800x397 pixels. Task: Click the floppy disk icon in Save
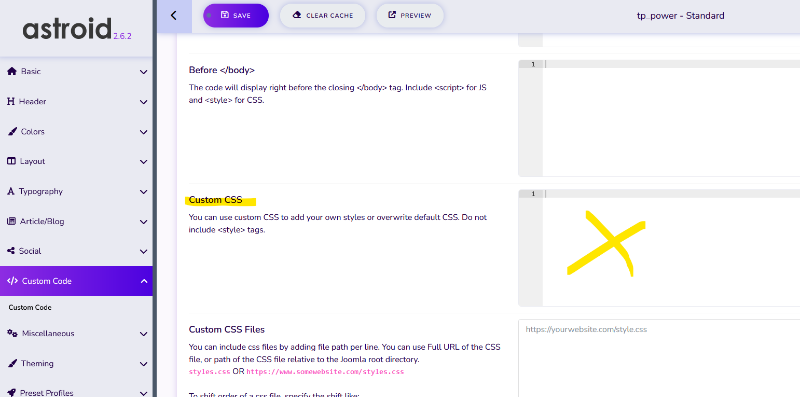pyautogui.click(x=224, y=15)
